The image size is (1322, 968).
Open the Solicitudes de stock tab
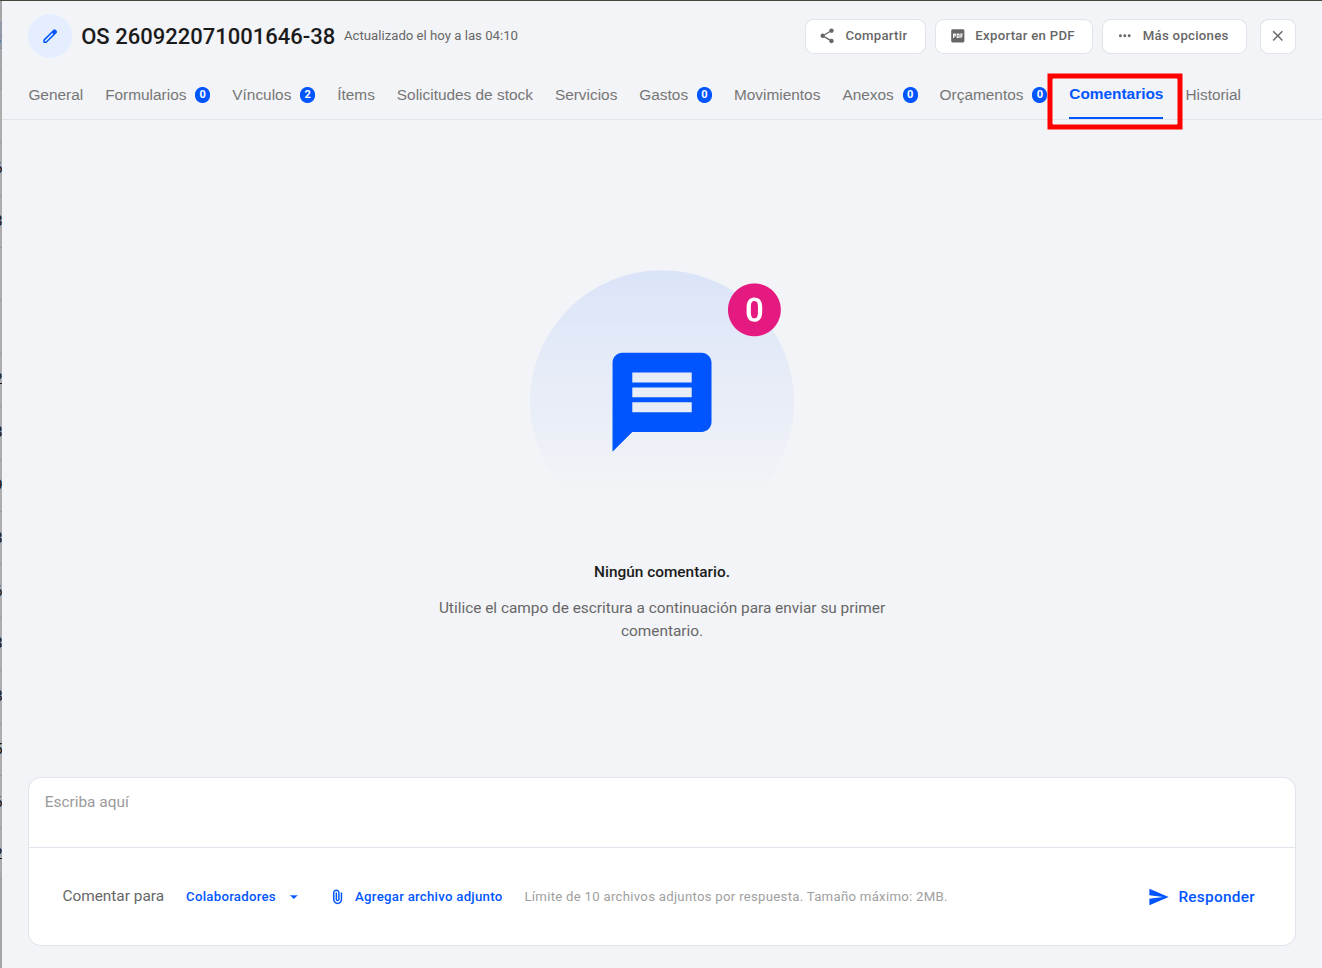coord(465,95)
